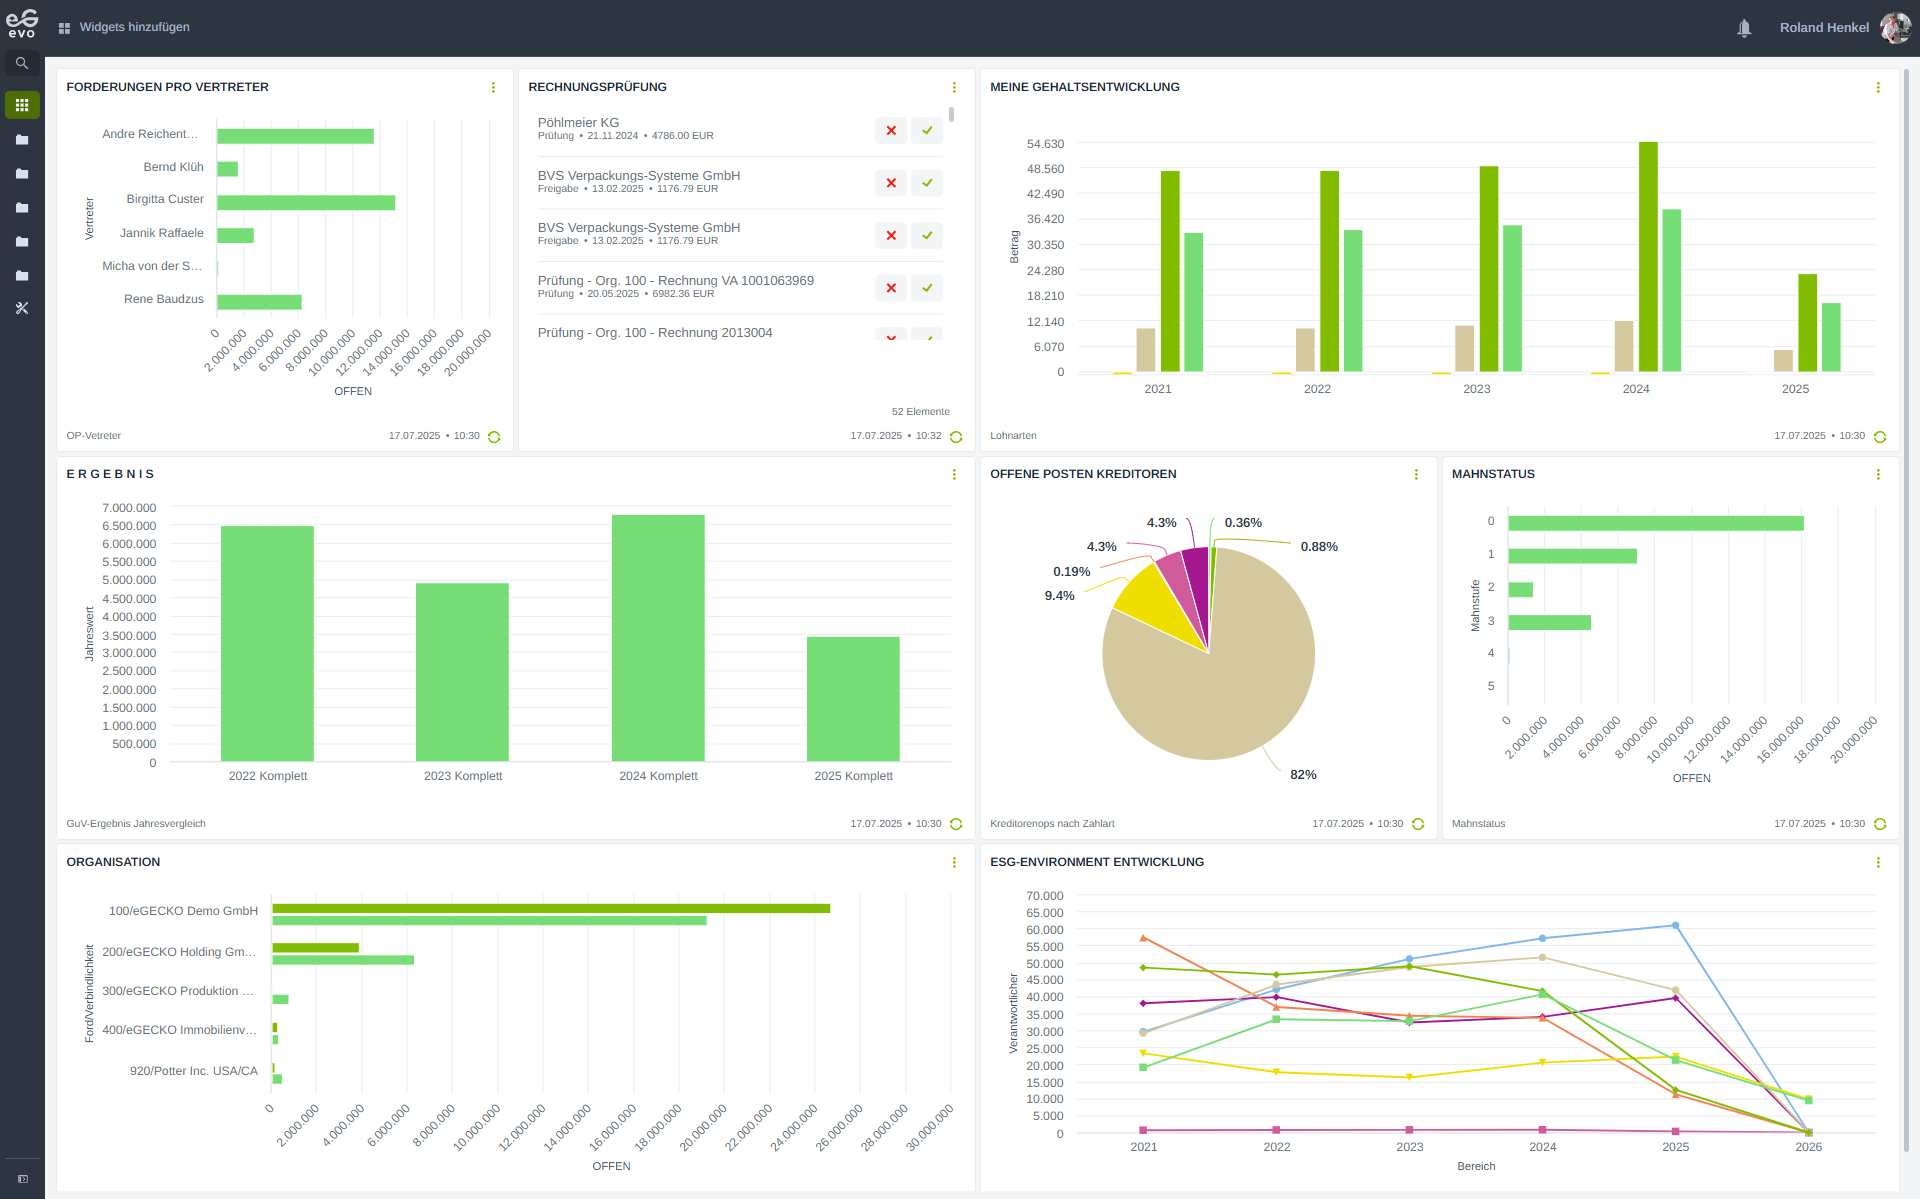Open user name Roland Henkel

pyautogui.click(x=1824, y=28)
